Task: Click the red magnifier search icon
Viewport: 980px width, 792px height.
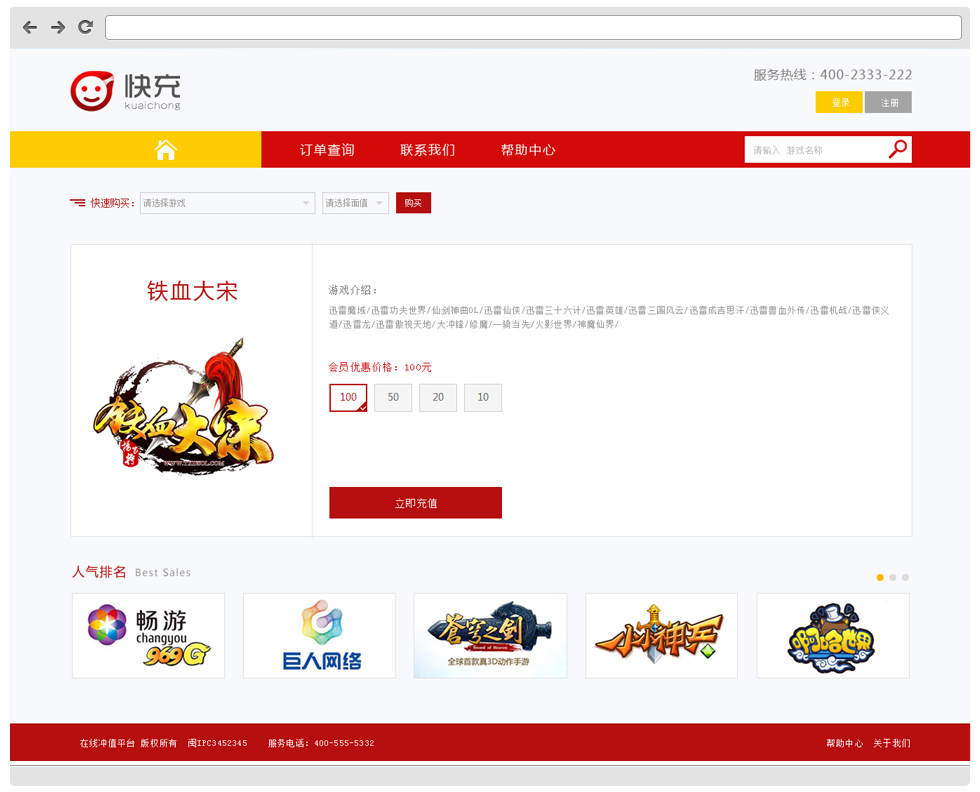Action: [898, 149]
